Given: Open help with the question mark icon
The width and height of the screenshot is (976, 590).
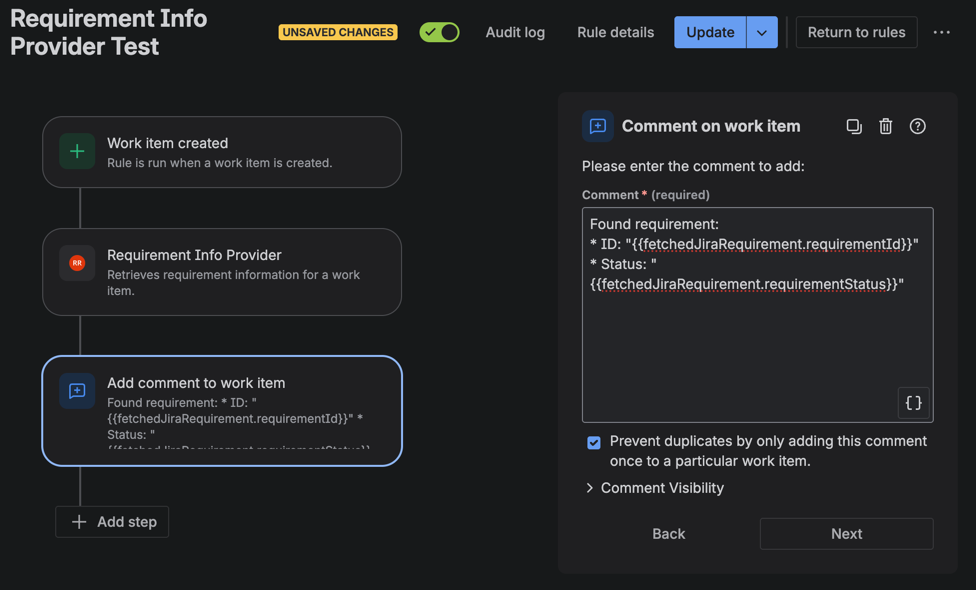Looking at the screenshot, I should coord(917,126).
